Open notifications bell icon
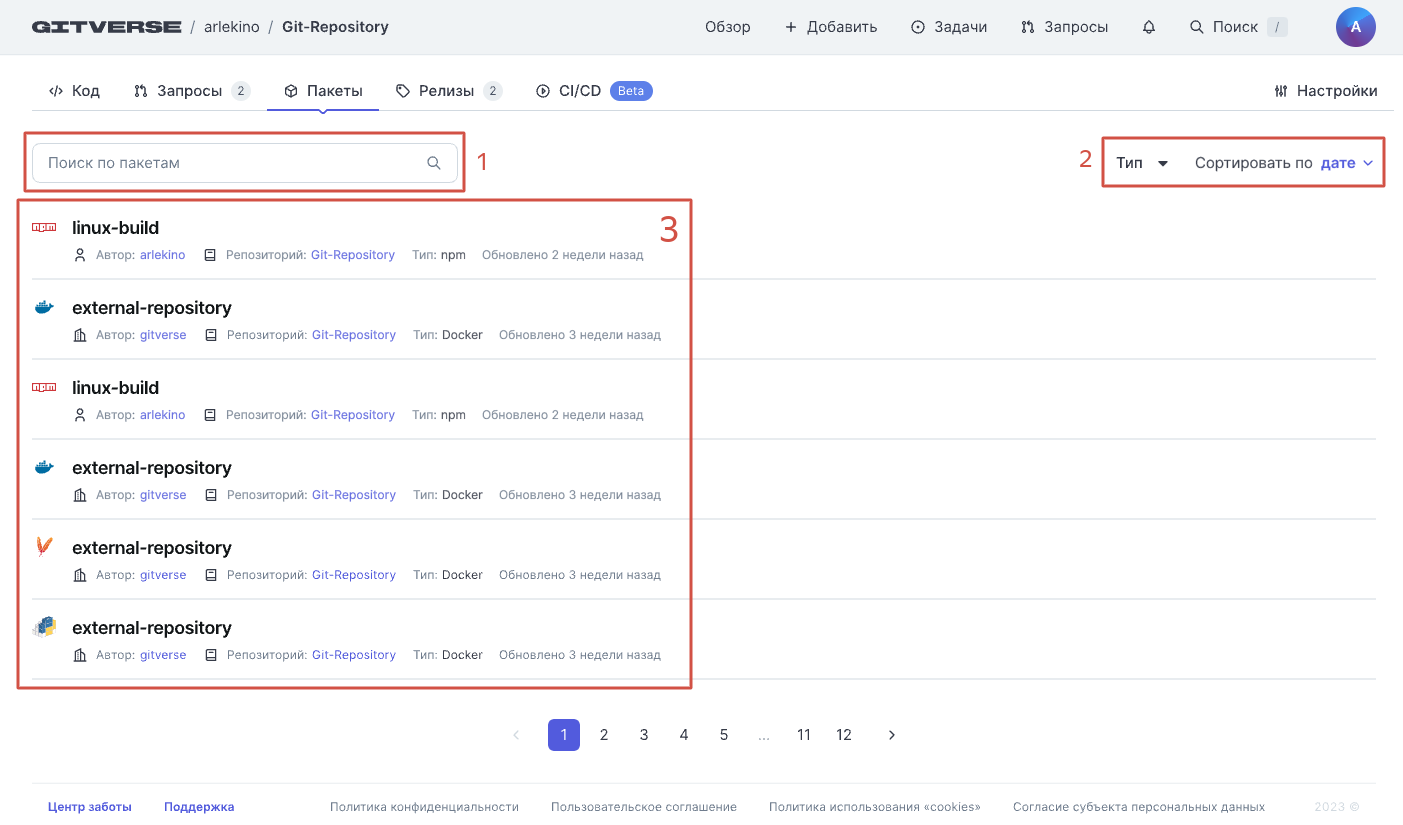Image resolution: width=1403 pixels, height=825 pixels. [1149, 27]
